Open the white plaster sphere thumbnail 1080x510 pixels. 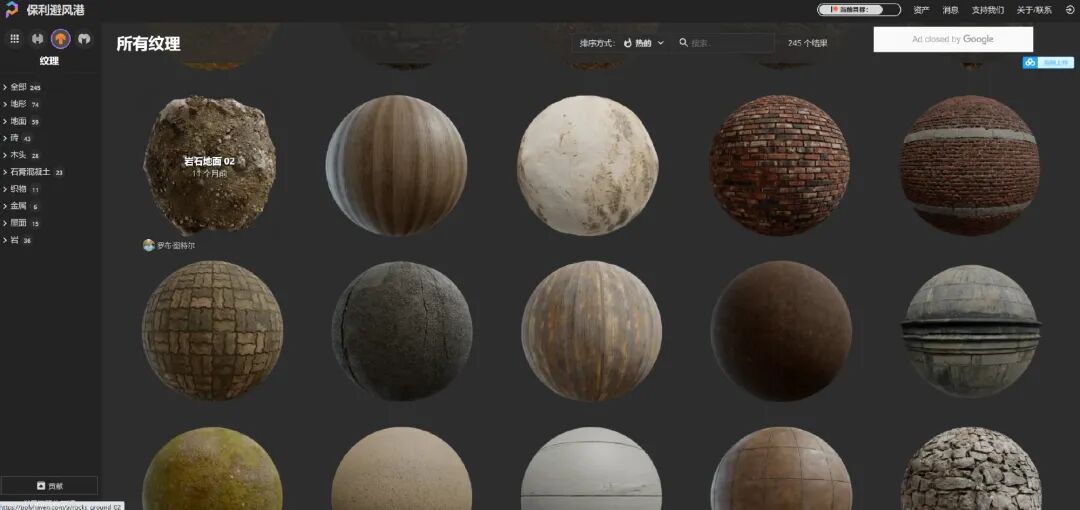(588, 165)
